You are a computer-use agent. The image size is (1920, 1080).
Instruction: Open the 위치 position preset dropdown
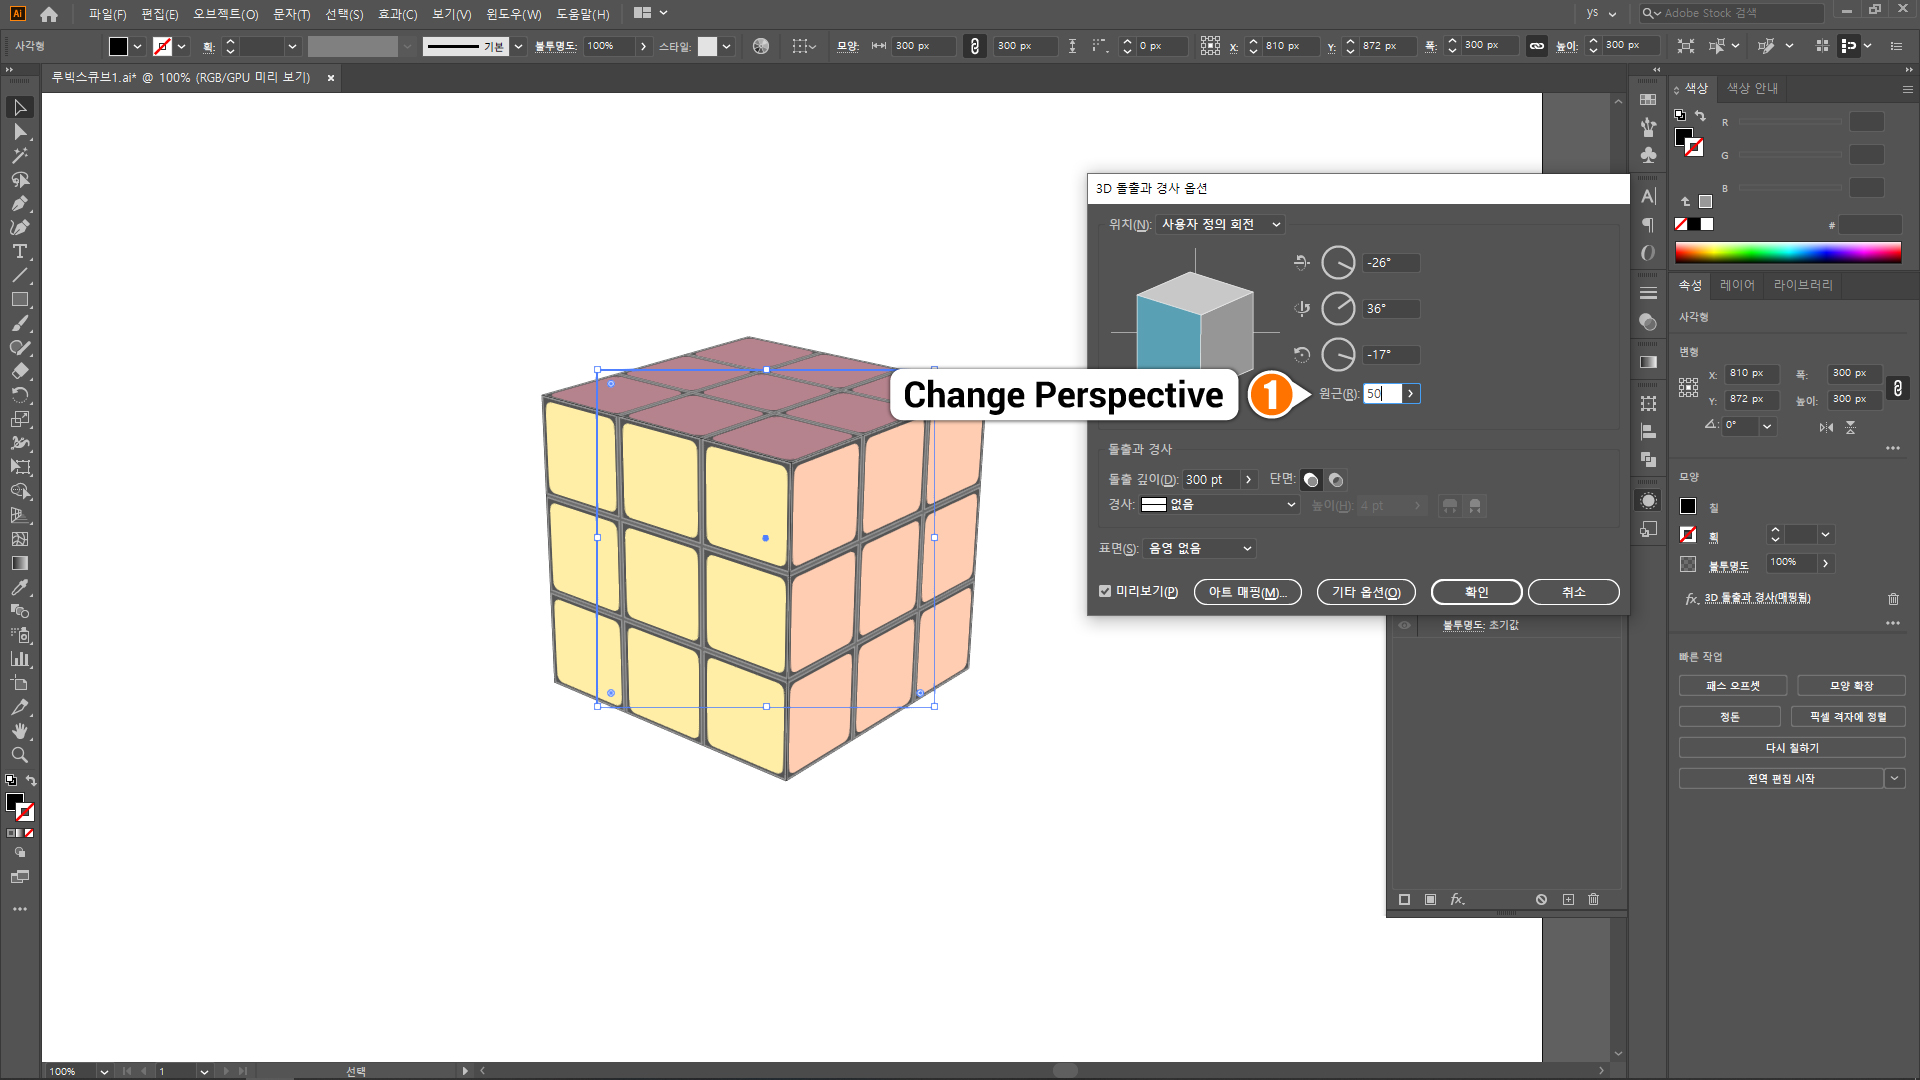pos(1220,225)
